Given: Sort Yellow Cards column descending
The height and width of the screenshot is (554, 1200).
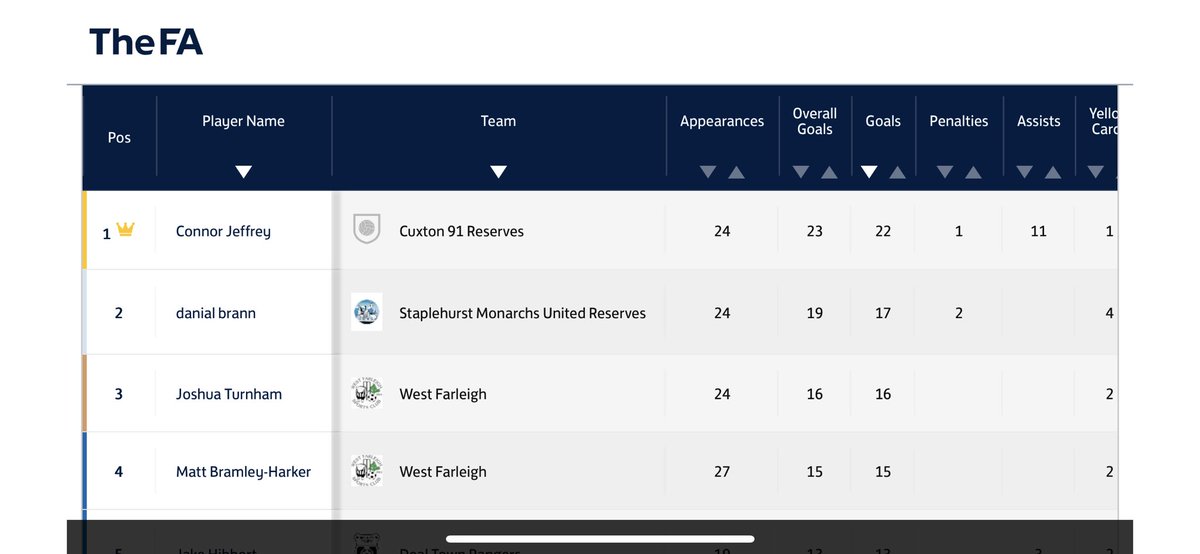Looking at the screenshot, I should click(1095, 172).
